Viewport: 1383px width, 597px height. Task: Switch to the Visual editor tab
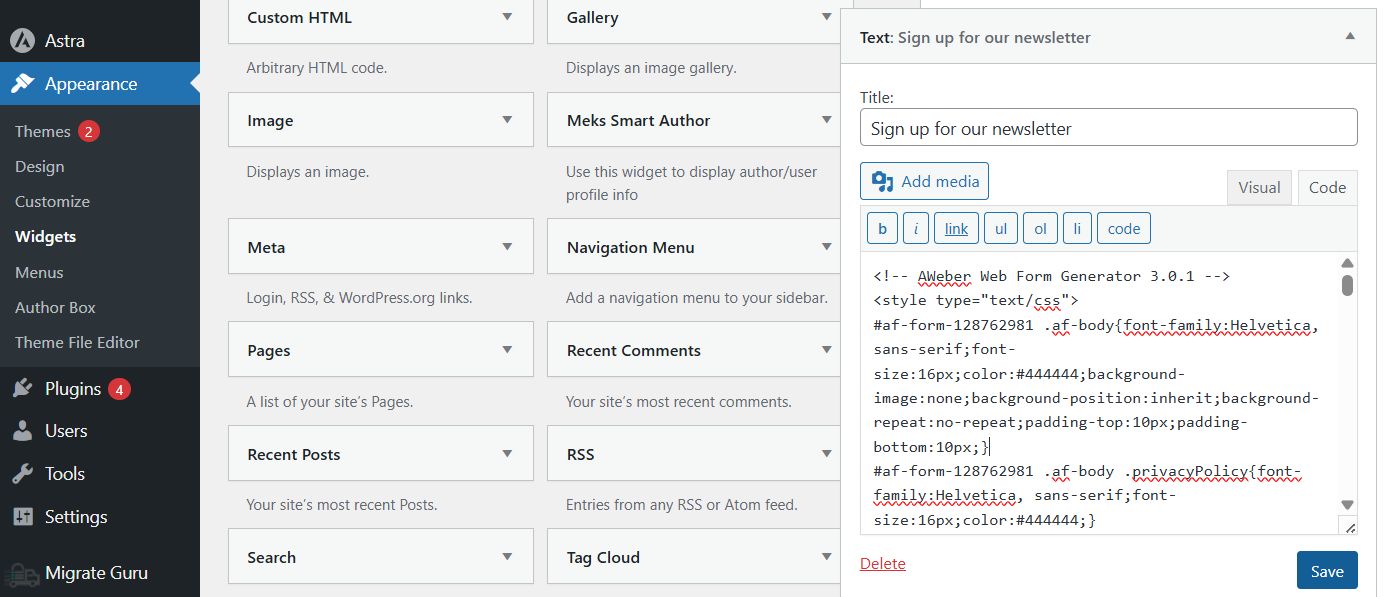click(x=1259, y=187)
